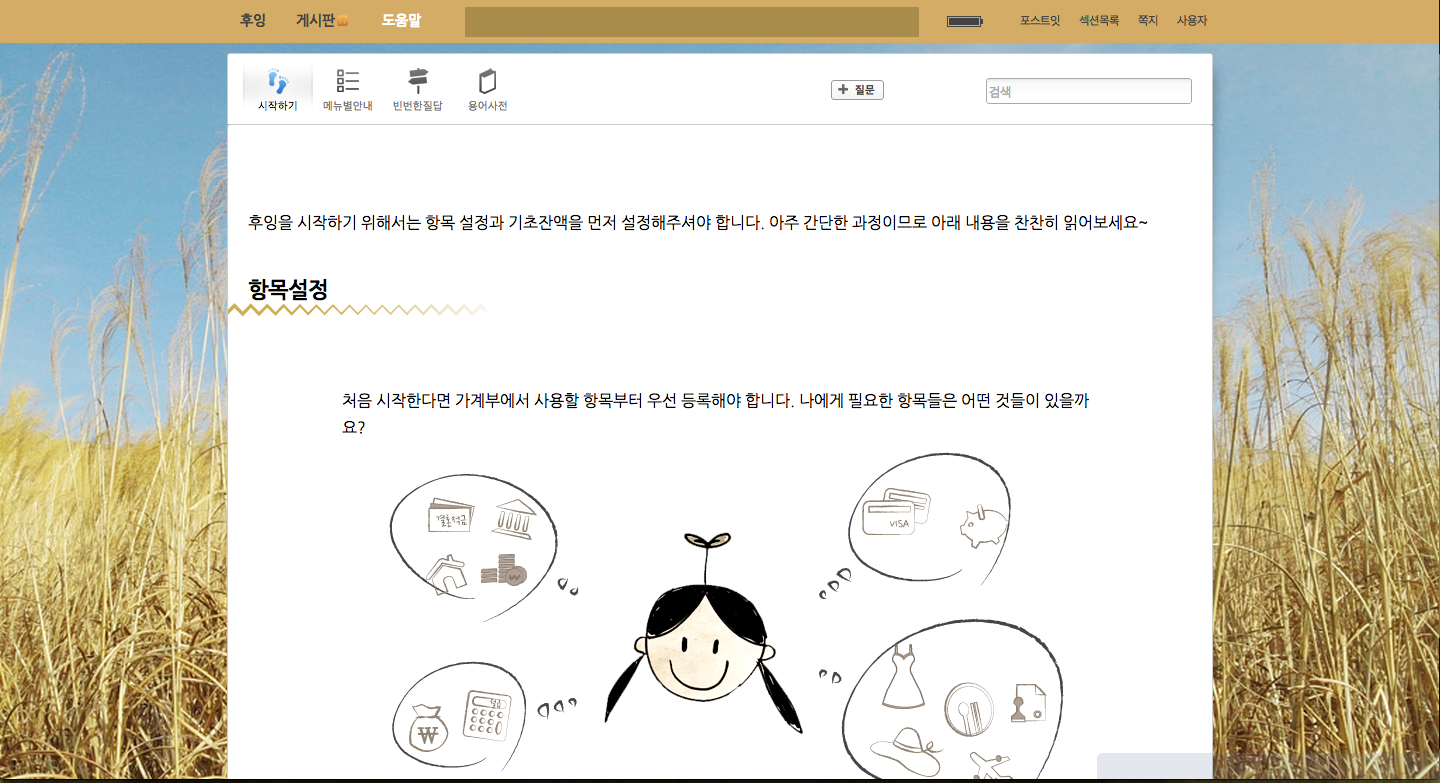Viewport: 1440px width, 783px height.
Task: Open the 빈번한질답 signpost tab
Action: pyautogui.click(x=417, y=90)
